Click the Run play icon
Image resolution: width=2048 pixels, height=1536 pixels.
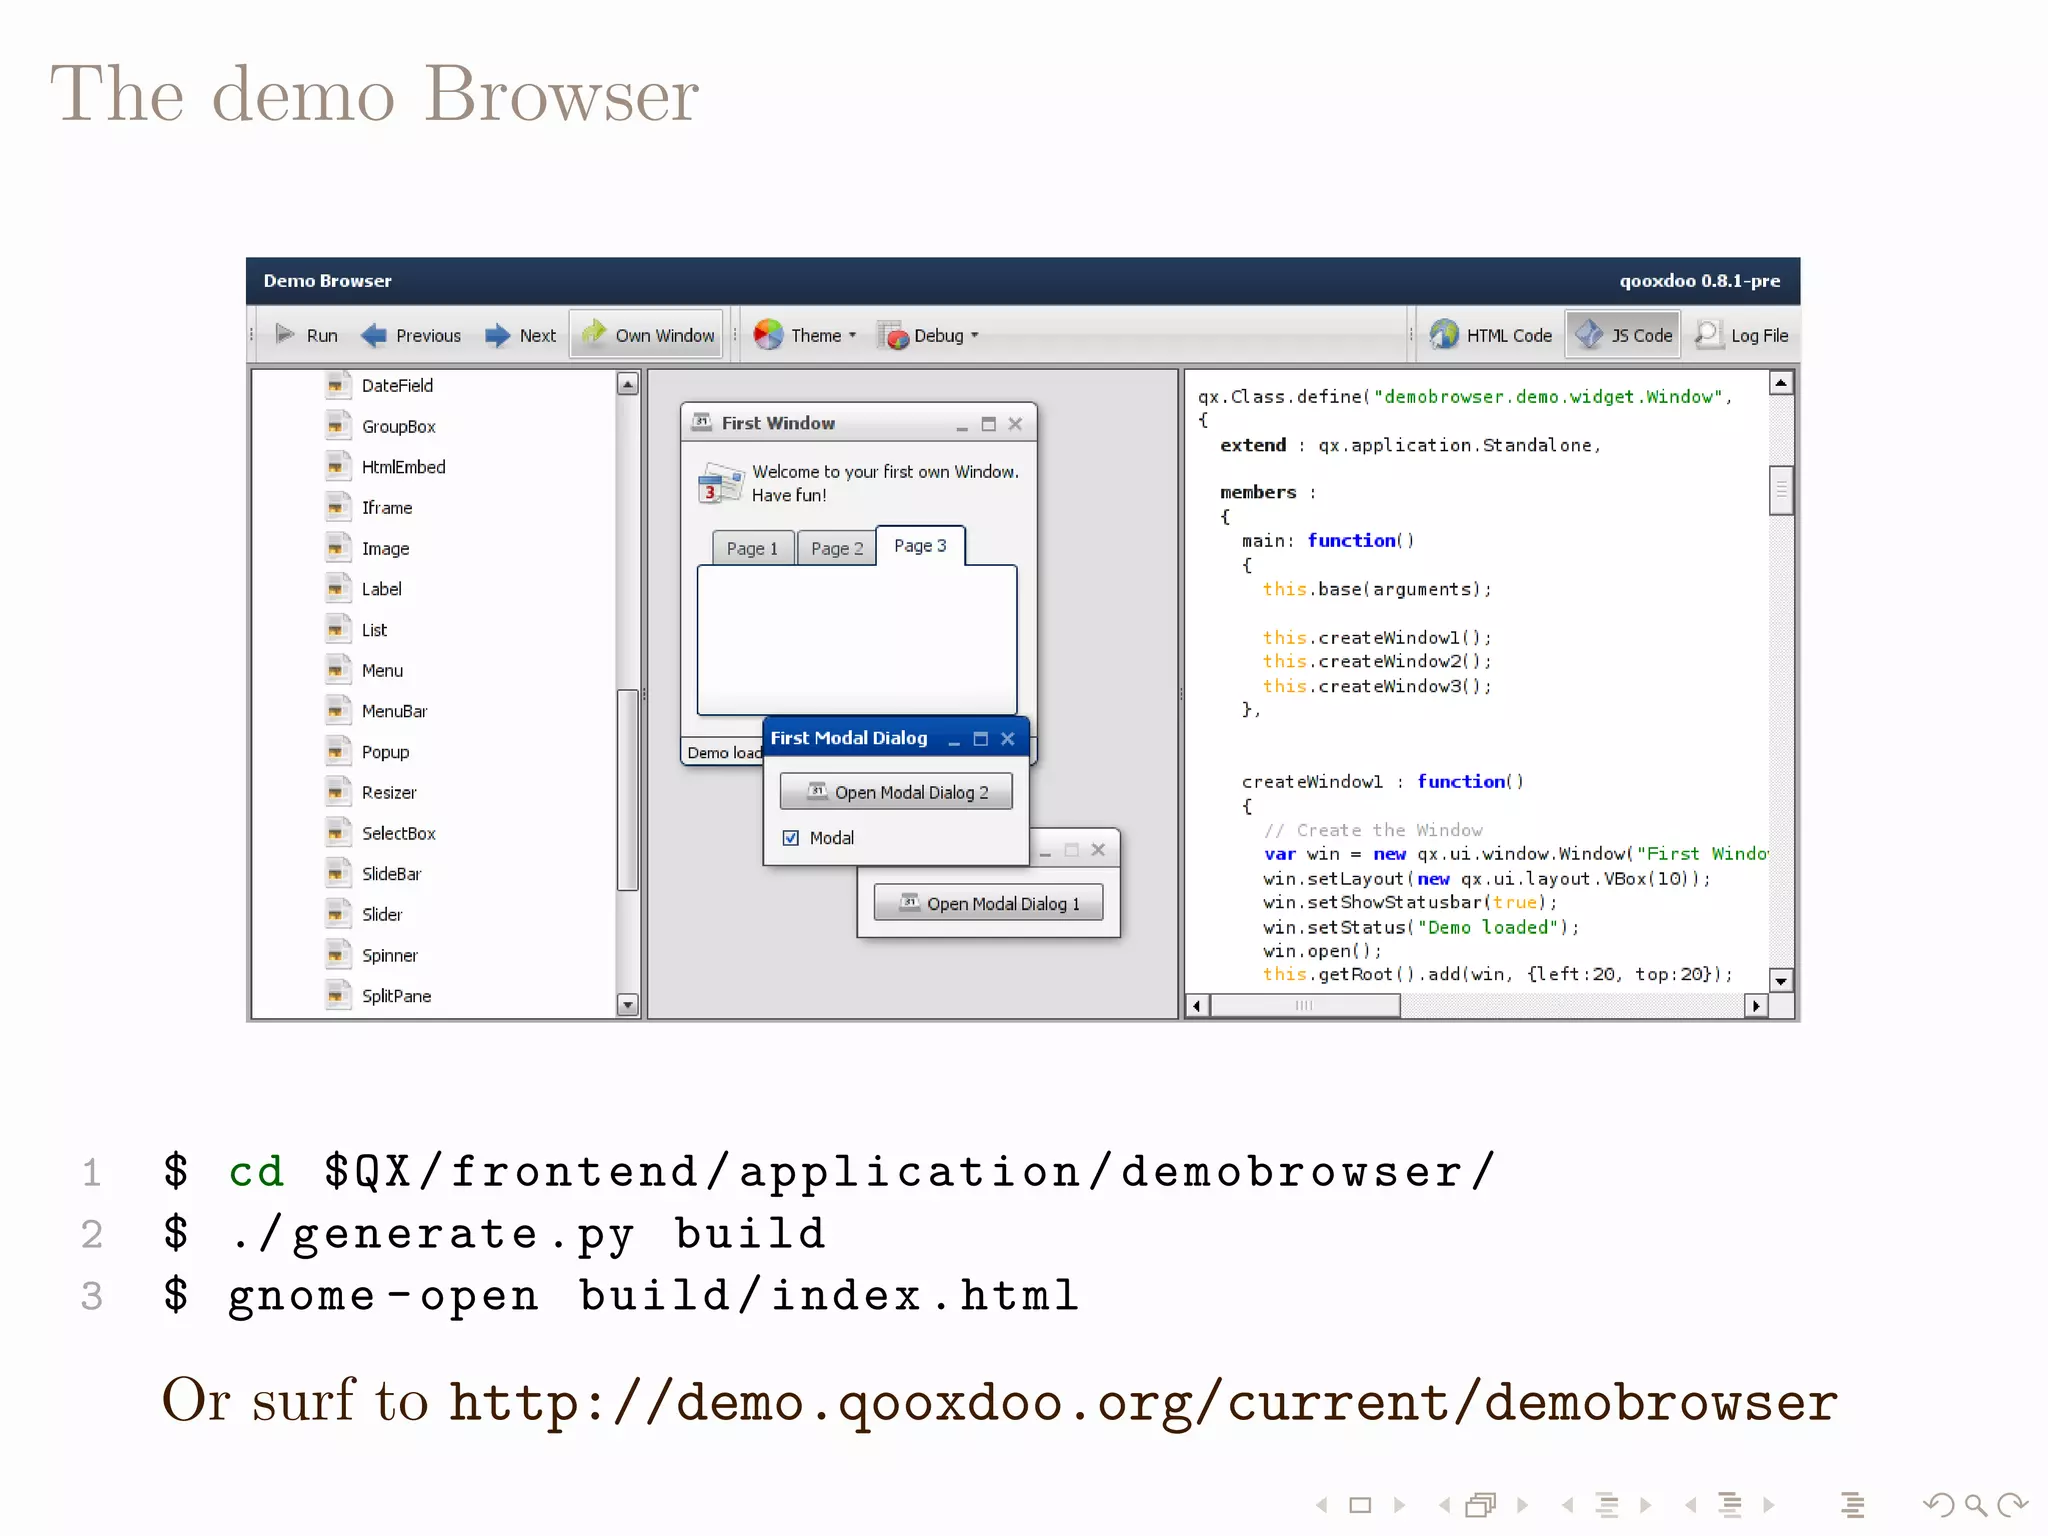[285, 334]
